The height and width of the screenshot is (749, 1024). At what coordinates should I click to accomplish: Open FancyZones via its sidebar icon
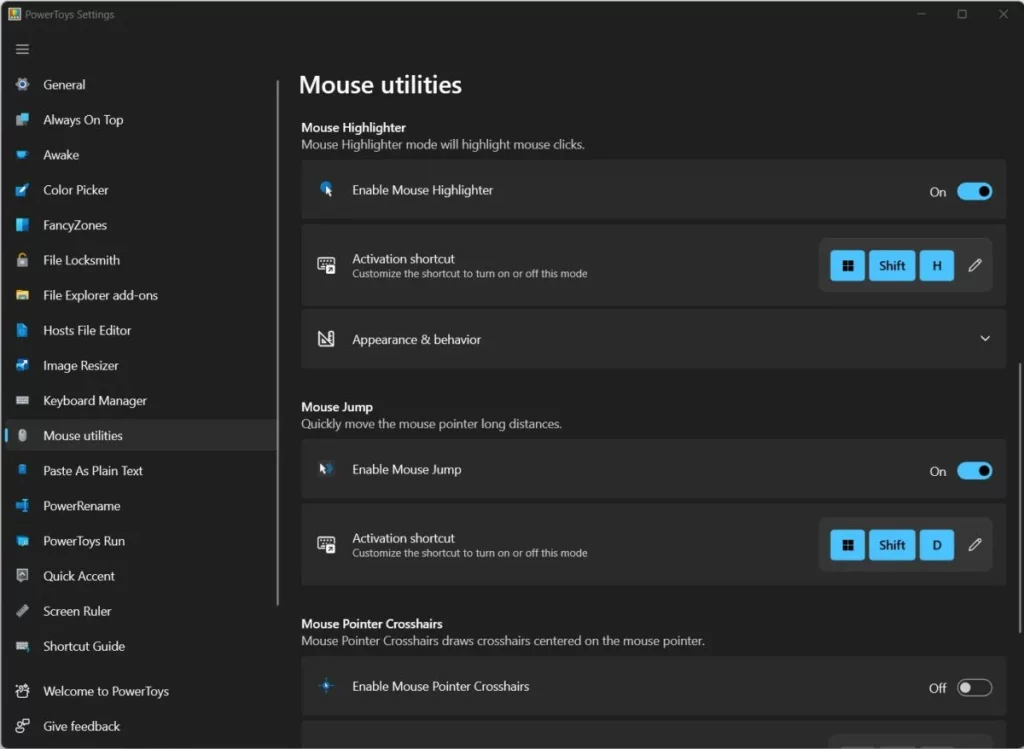point(22,225)
